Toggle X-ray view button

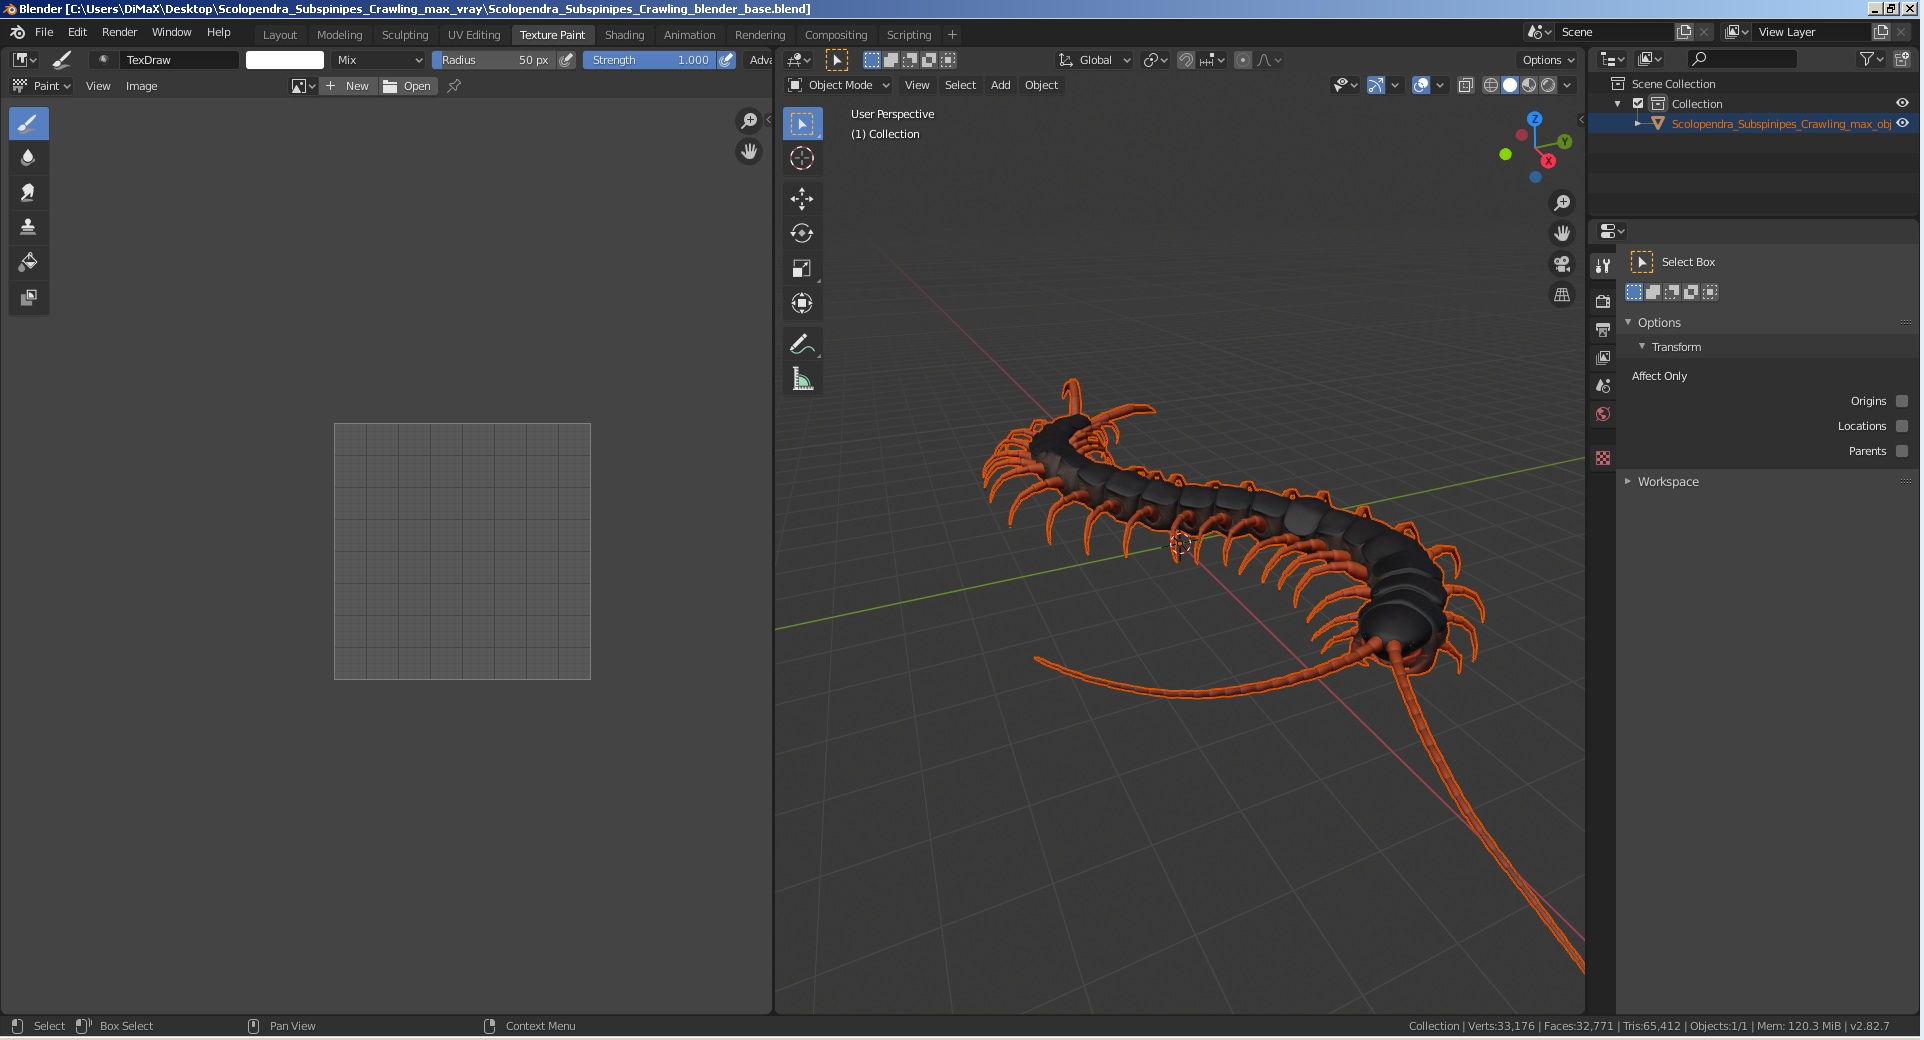[x=1465, y=85]
